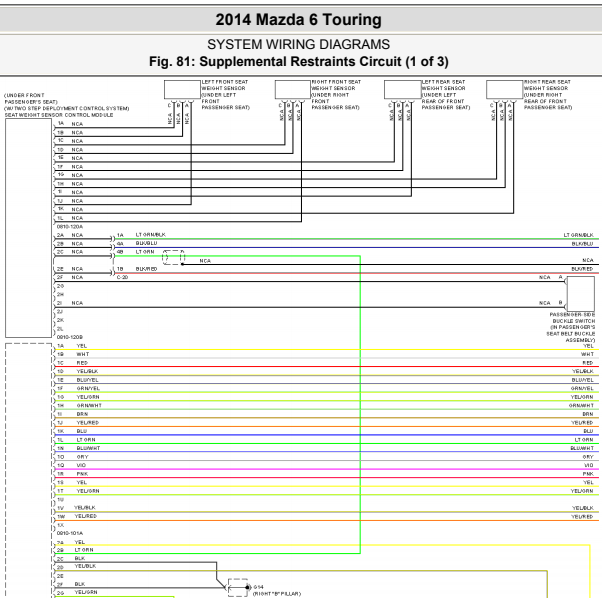Select the "(RIGHT 'B' PILLAR)" ground location text
This screenshot has height=598, width=602.
277,594
